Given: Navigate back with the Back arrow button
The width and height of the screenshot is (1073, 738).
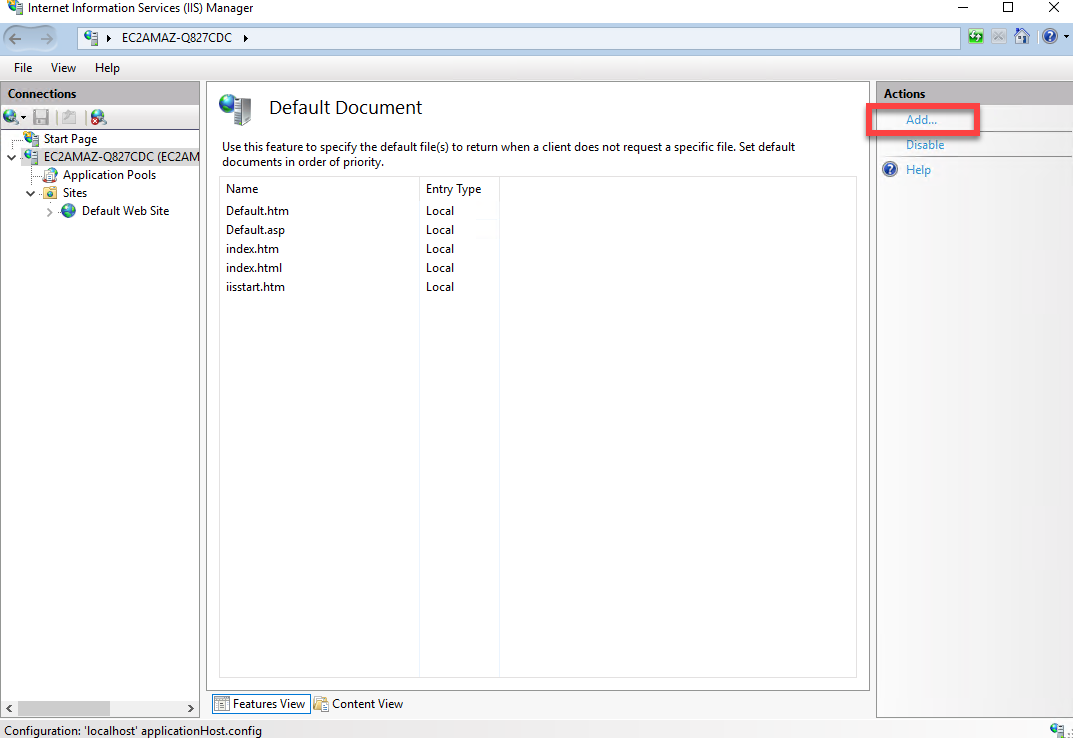Looking at the screenshot, I should click(16, 38).
